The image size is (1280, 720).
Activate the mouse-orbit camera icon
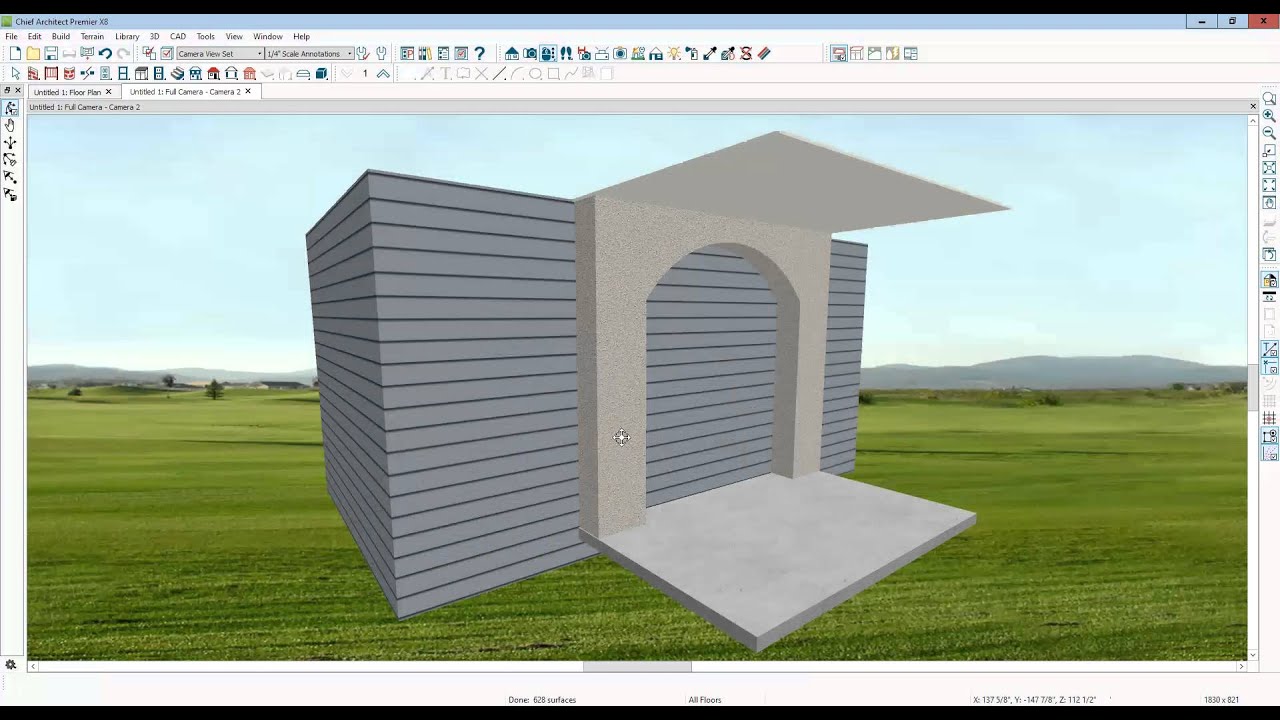[548, 53]
